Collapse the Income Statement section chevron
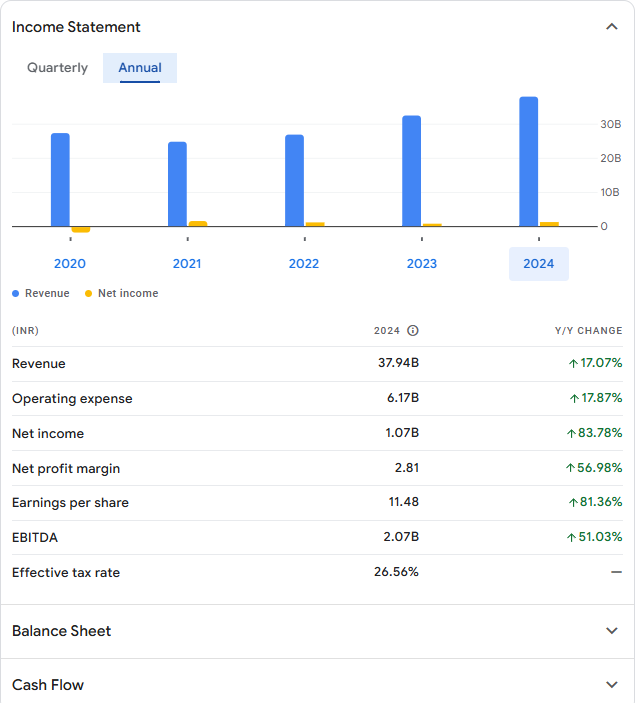The height and width of the screenshot is (703, 635). (x=612, y=27)
